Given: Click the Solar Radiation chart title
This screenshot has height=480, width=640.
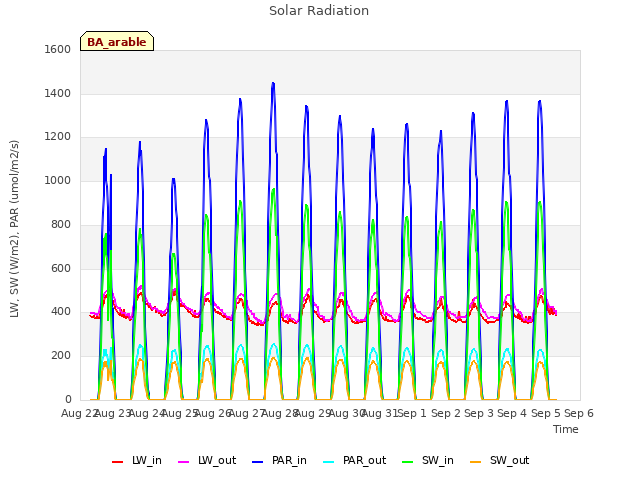Looking at the screenshot, I should point(319,11).
